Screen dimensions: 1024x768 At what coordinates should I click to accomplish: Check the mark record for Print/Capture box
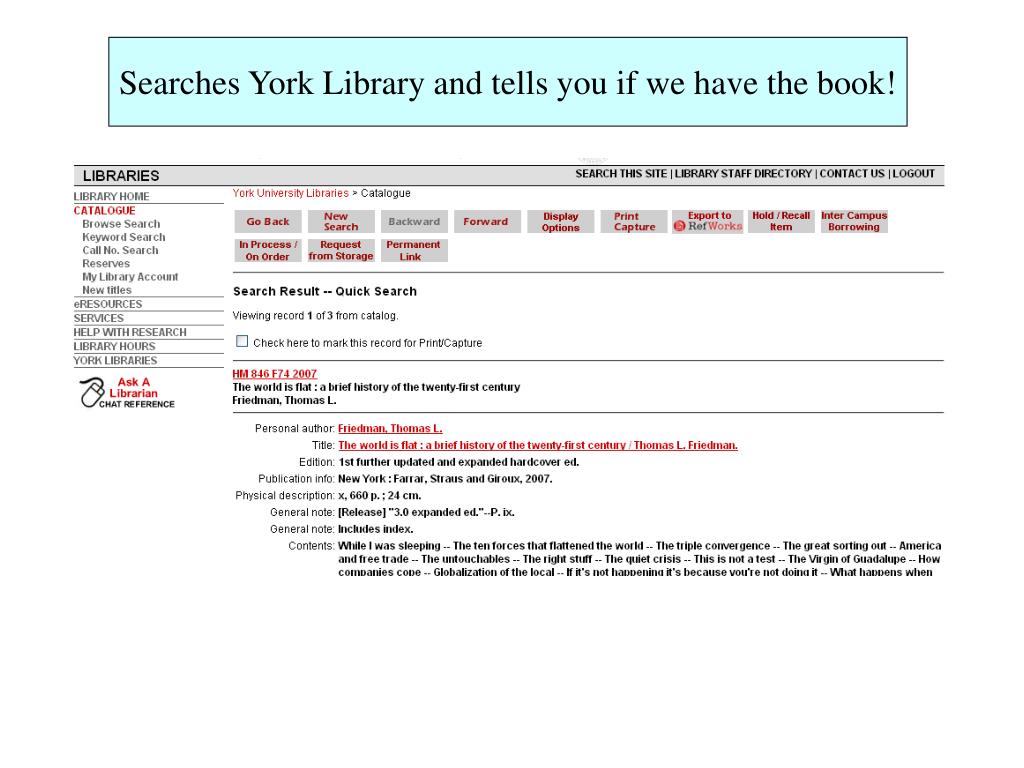coord(242,342)
